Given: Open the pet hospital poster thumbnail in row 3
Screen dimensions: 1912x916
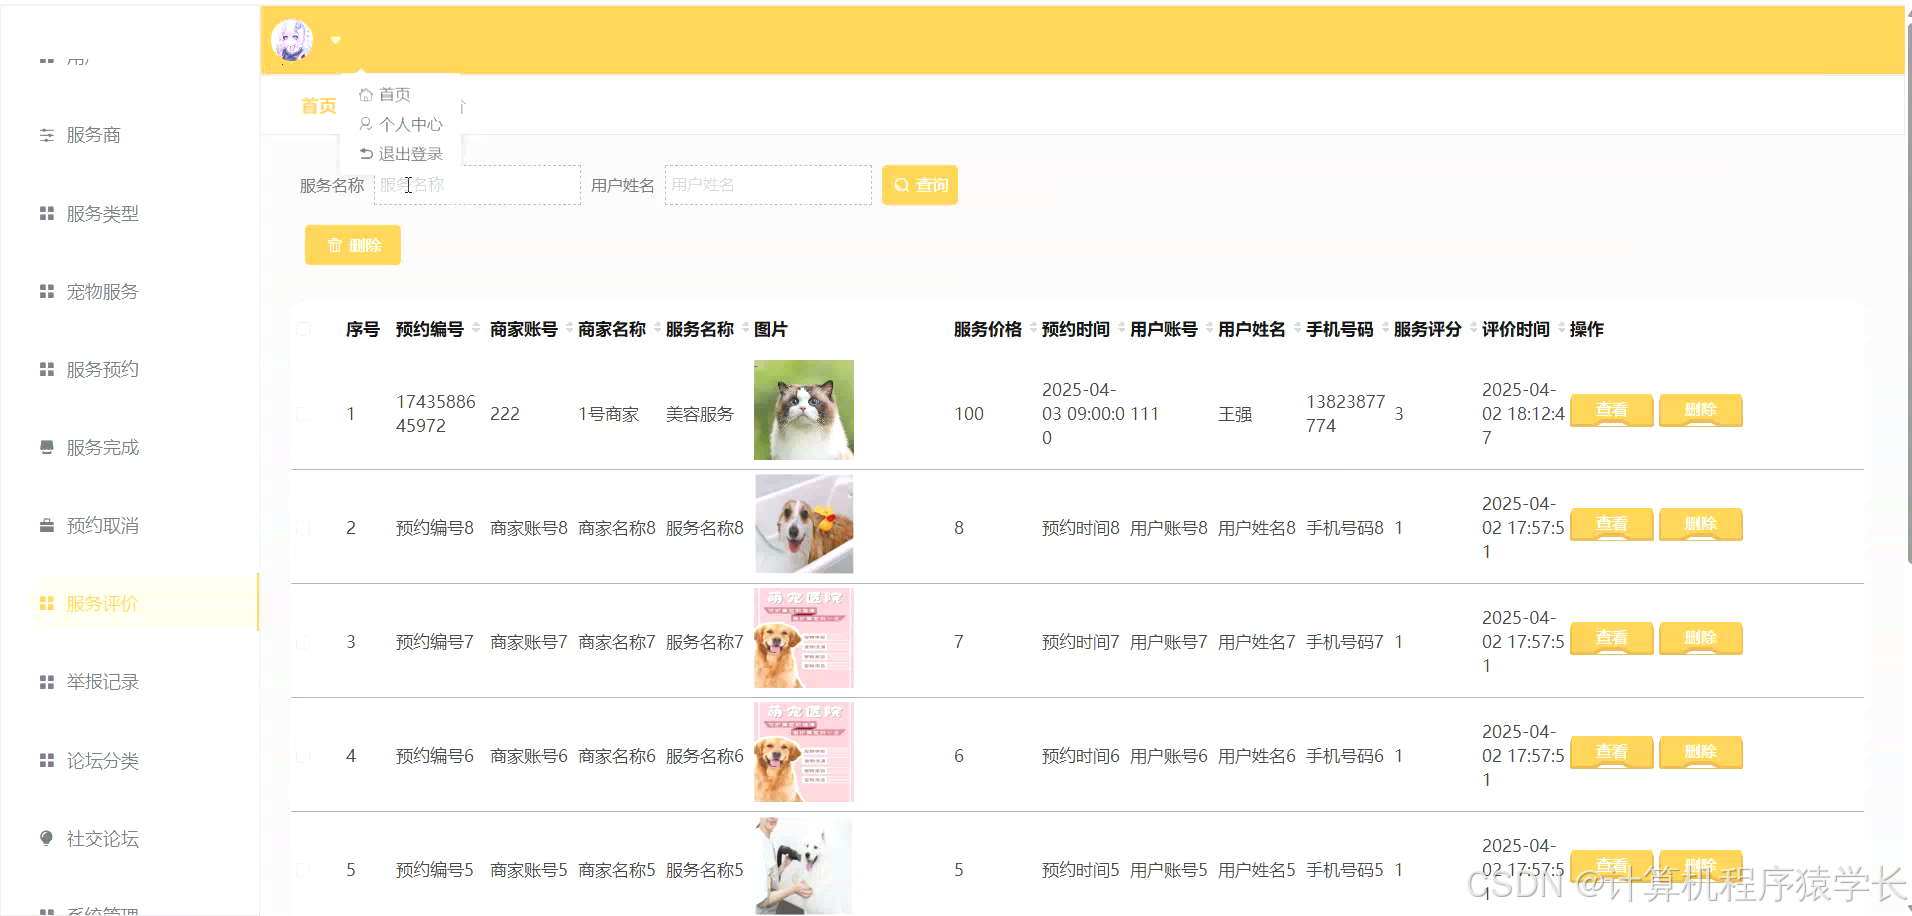Looking at the screenshot, I should (x=804, y=638).
